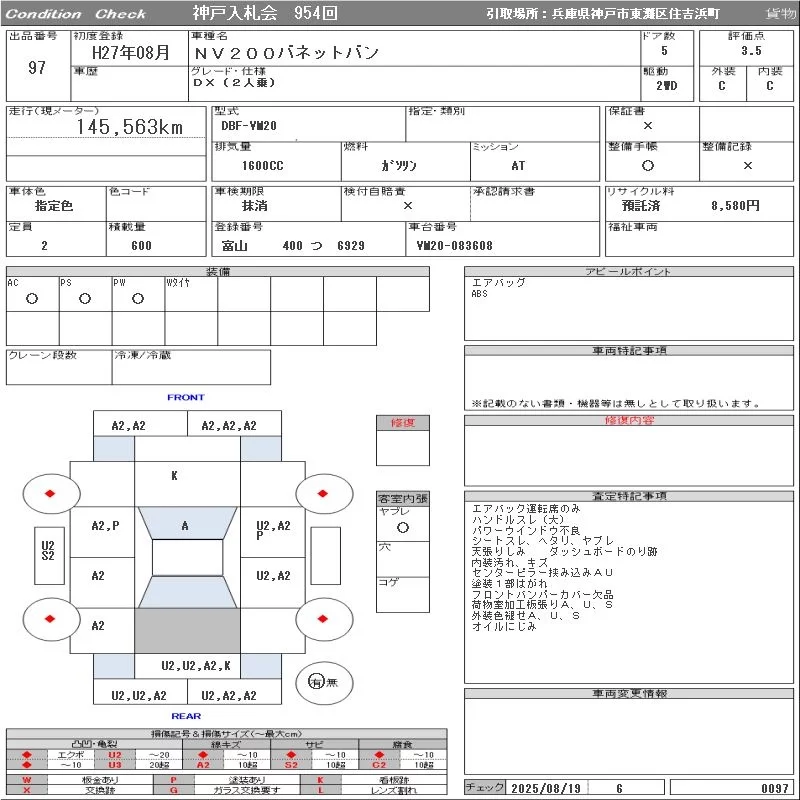The width and height of the screenshot is (800, 800).
Task: Click the note パワーウインドウ不良
Action: [x=526, y=530]
